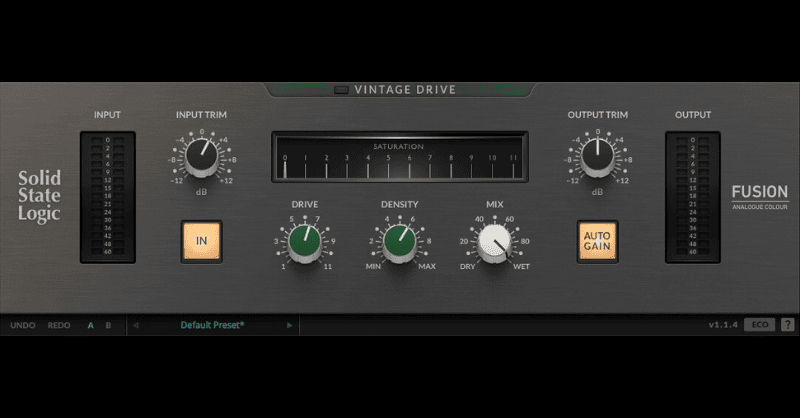
Task: Click the Vintage Drive indicator LED
Action: (342, 90)
